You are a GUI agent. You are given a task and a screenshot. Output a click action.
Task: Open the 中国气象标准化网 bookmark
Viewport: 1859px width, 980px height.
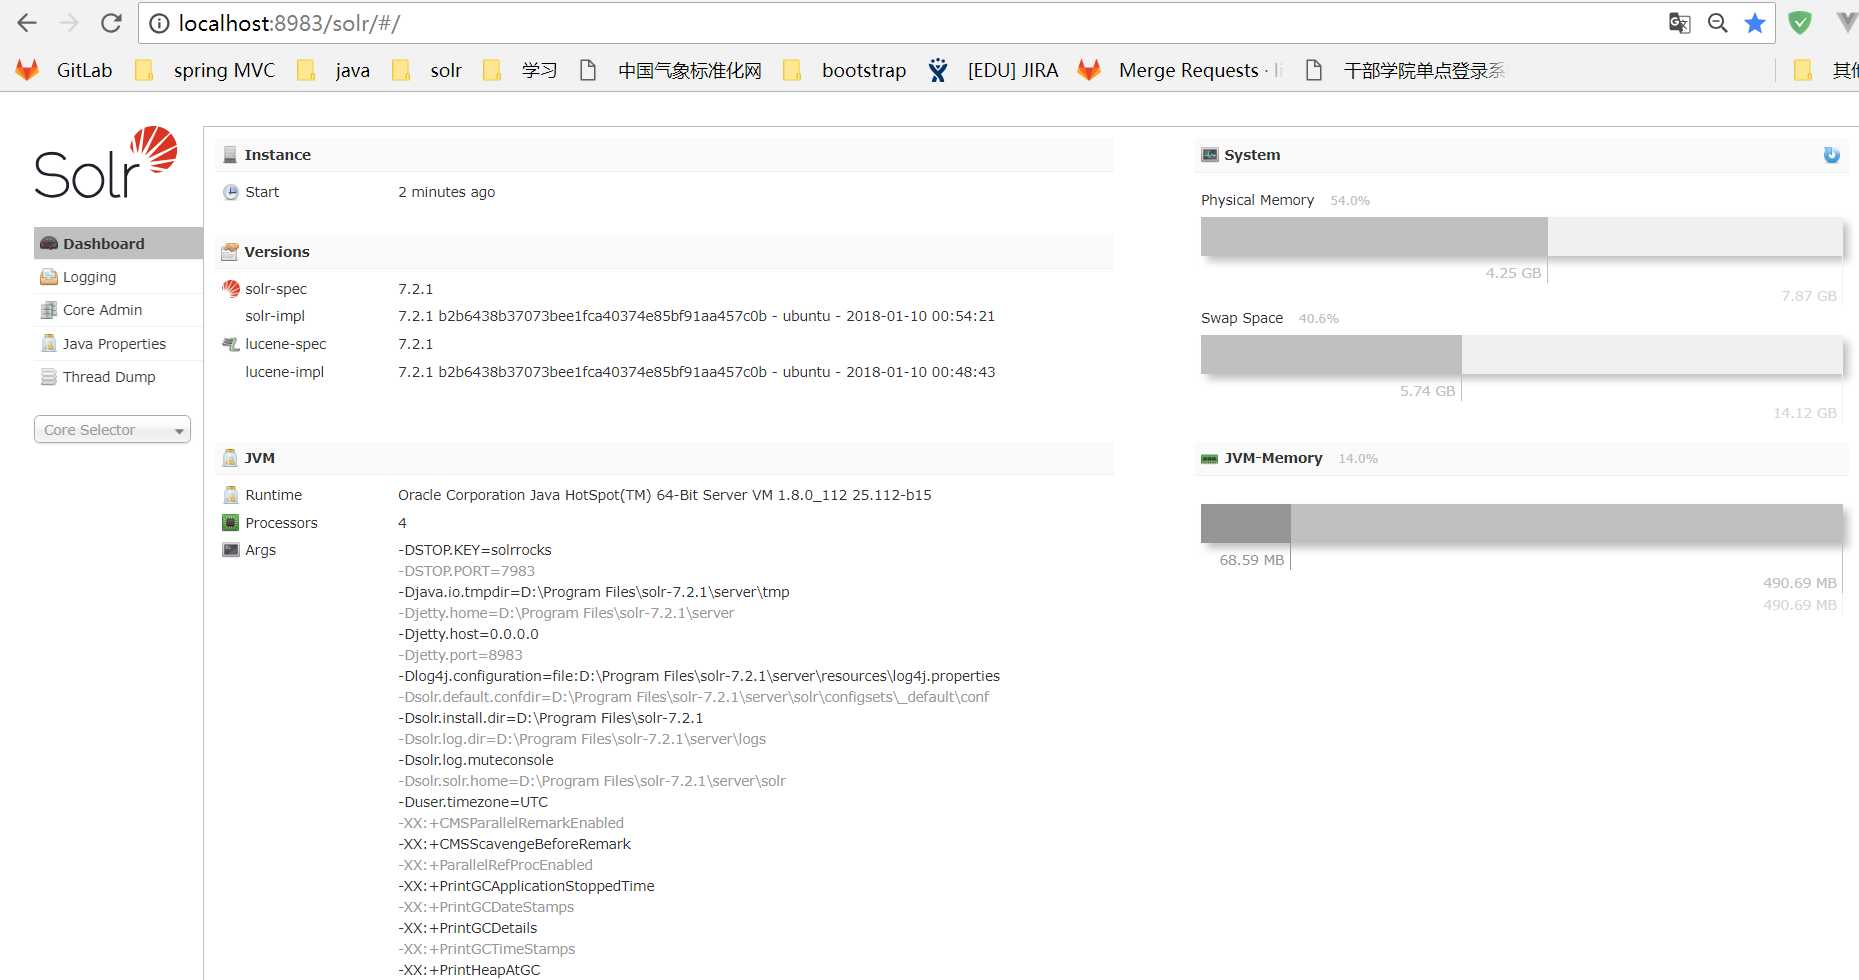click(671, 70)
